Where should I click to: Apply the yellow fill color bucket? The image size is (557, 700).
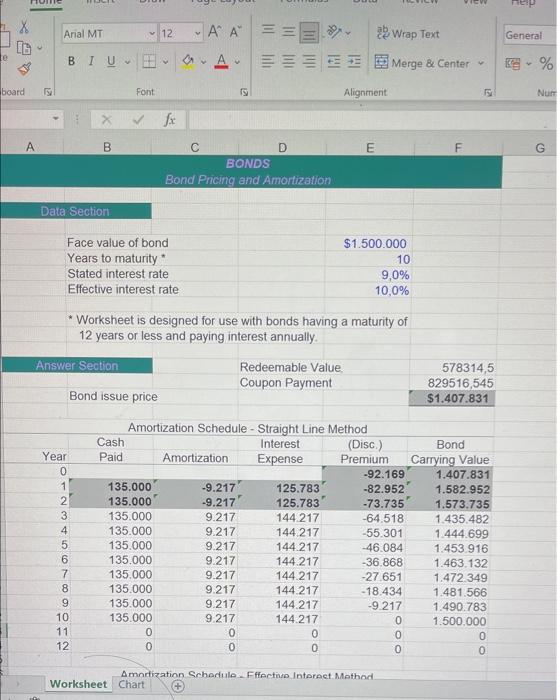coord(188,62)
